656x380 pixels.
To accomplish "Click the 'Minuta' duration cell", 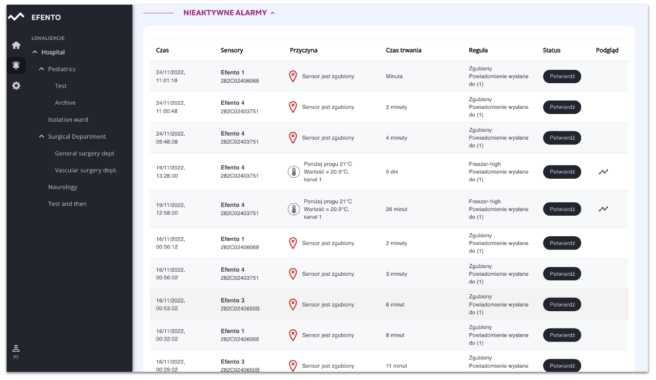I will [x=394, y=76].
